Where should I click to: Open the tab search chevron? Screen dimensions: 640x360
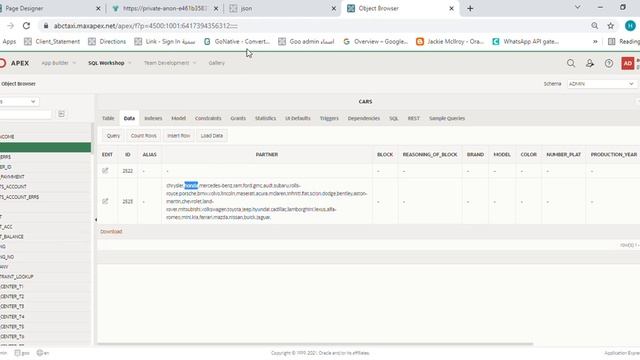[x=578, y=7]
